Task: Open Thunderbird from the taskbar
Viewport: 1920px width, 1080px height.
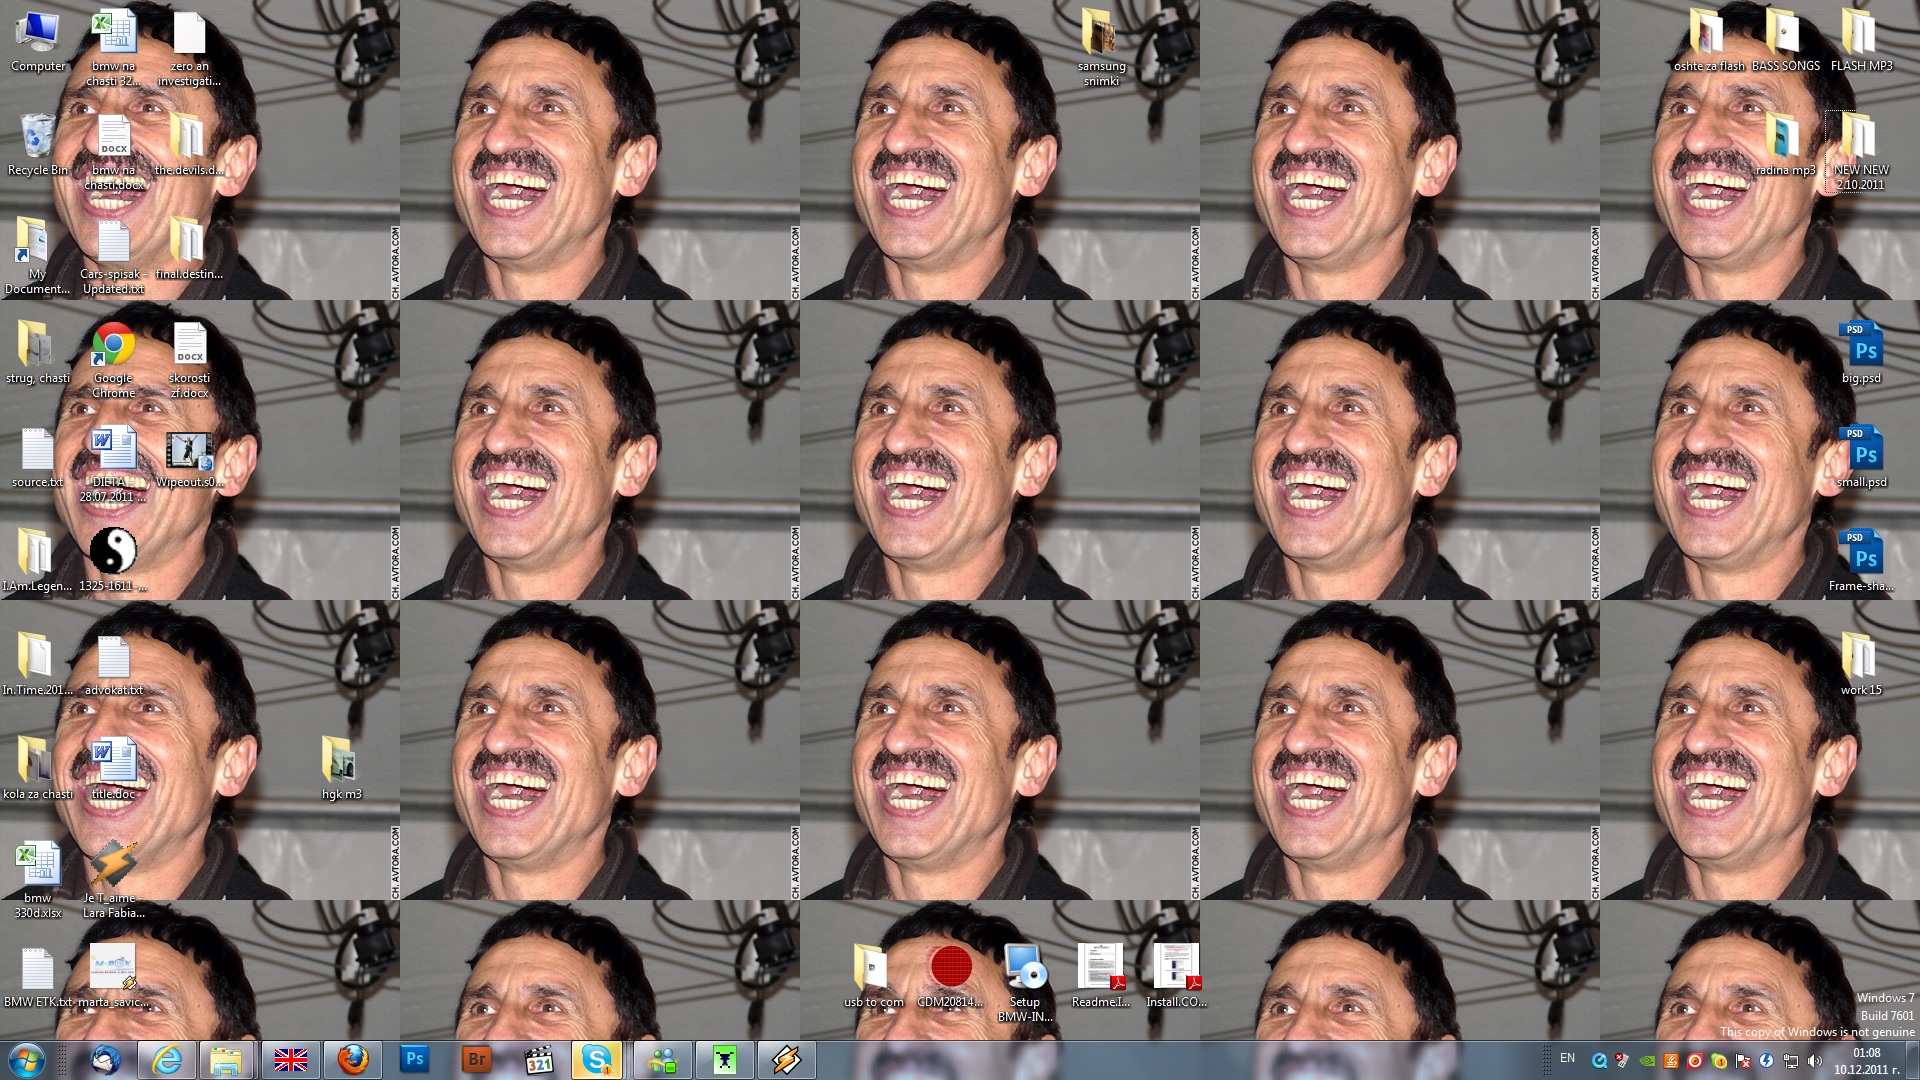Action: (x=105, y=1060)
